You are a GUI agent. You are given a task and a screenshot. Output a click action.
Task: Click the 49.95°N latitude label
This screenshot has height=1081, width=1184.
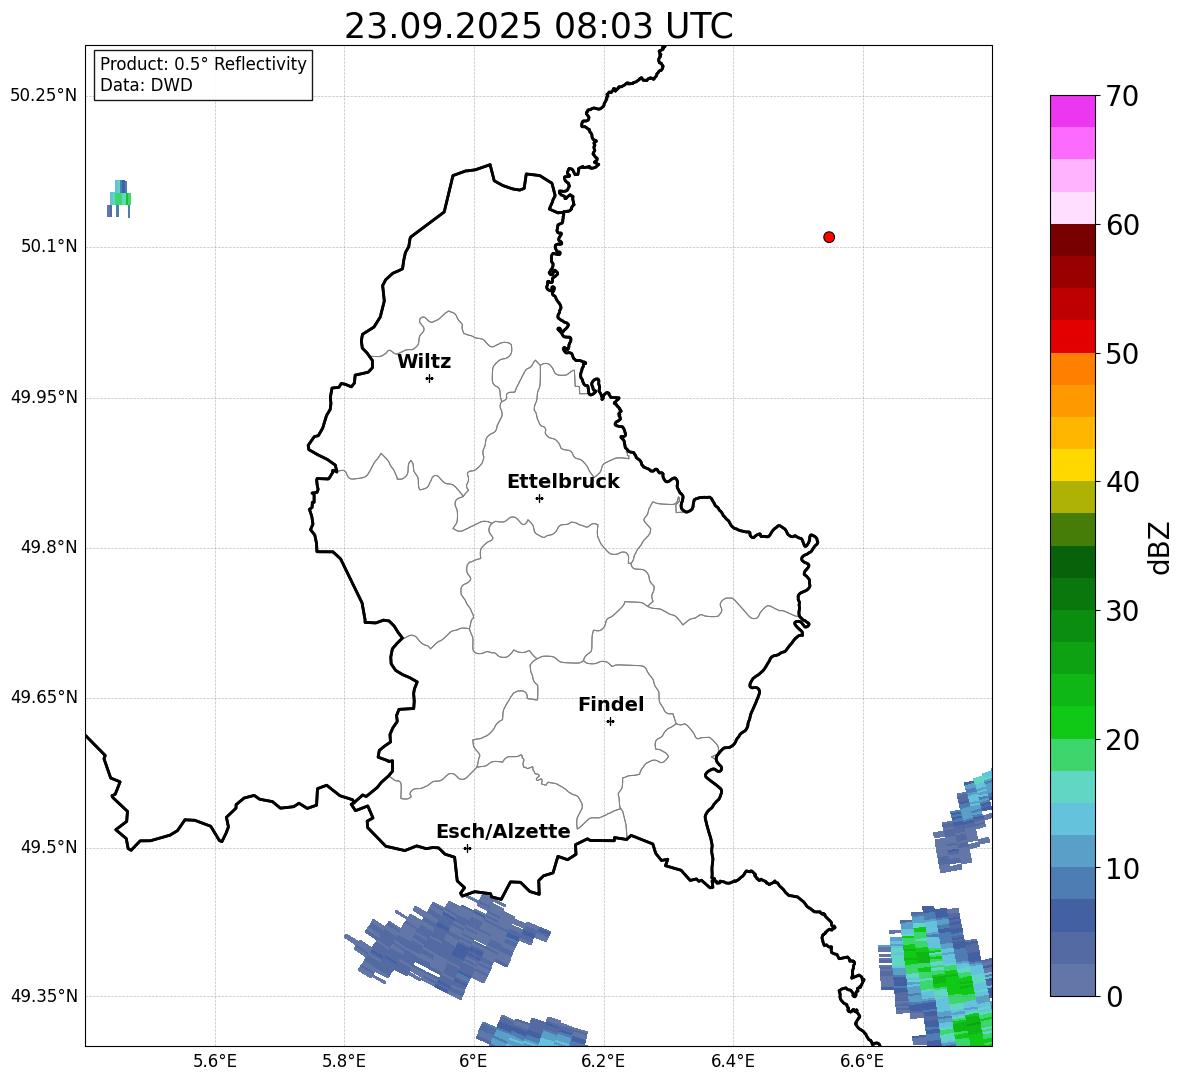pos(44,396)
